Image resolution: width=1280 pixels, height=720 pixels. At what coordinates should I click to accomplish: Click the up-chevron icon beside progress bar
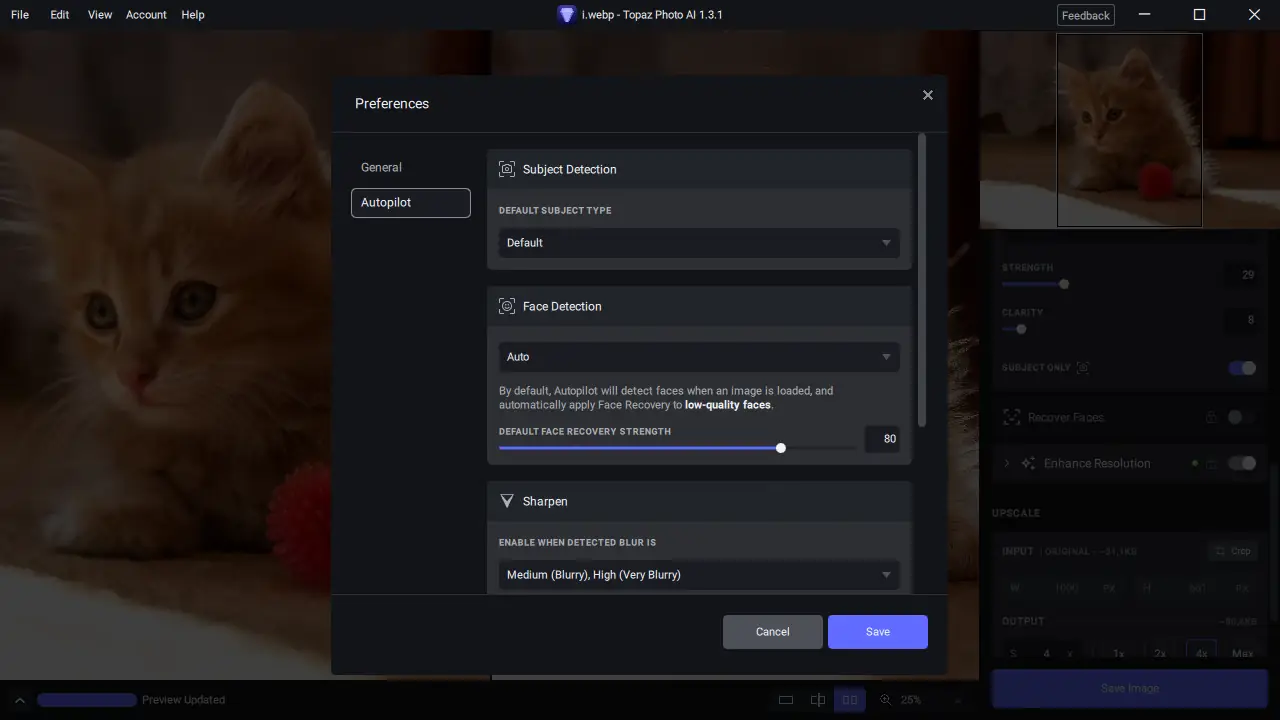19,700
